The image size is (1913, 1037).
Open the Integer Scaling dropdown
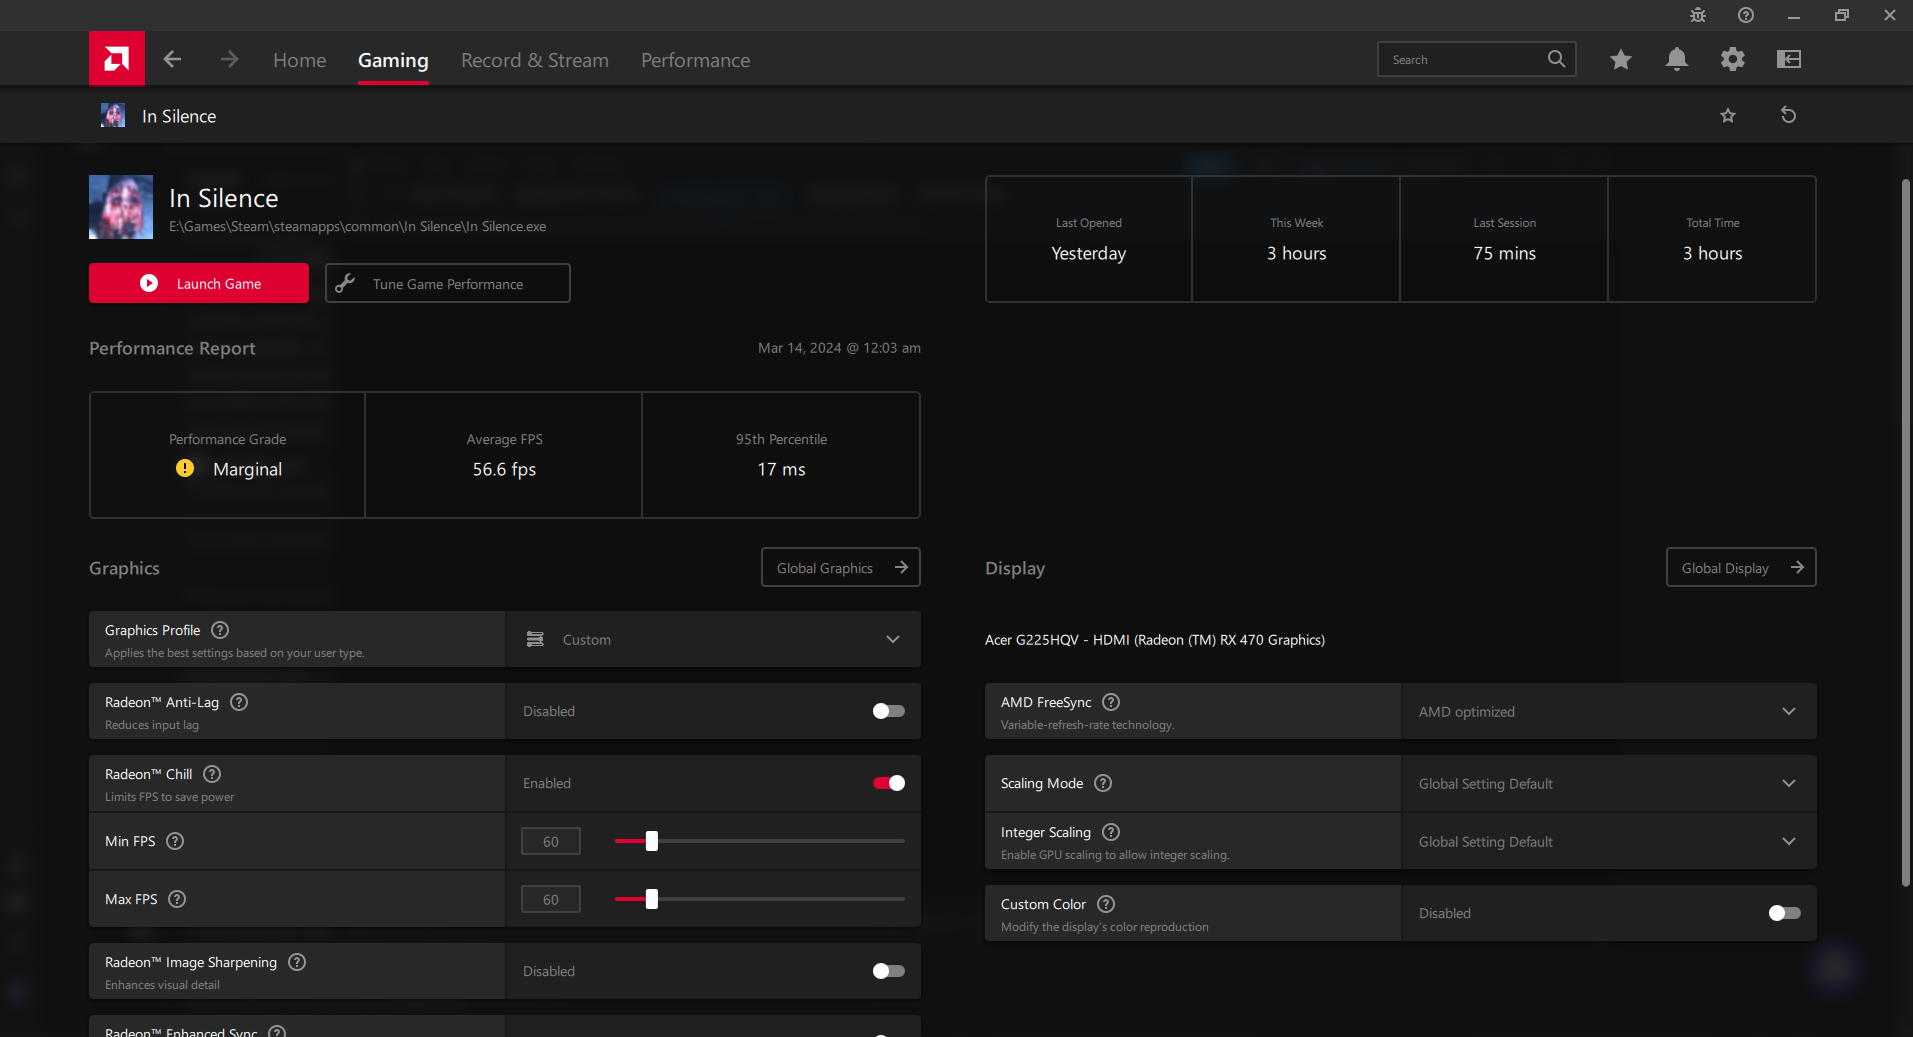1609,841
